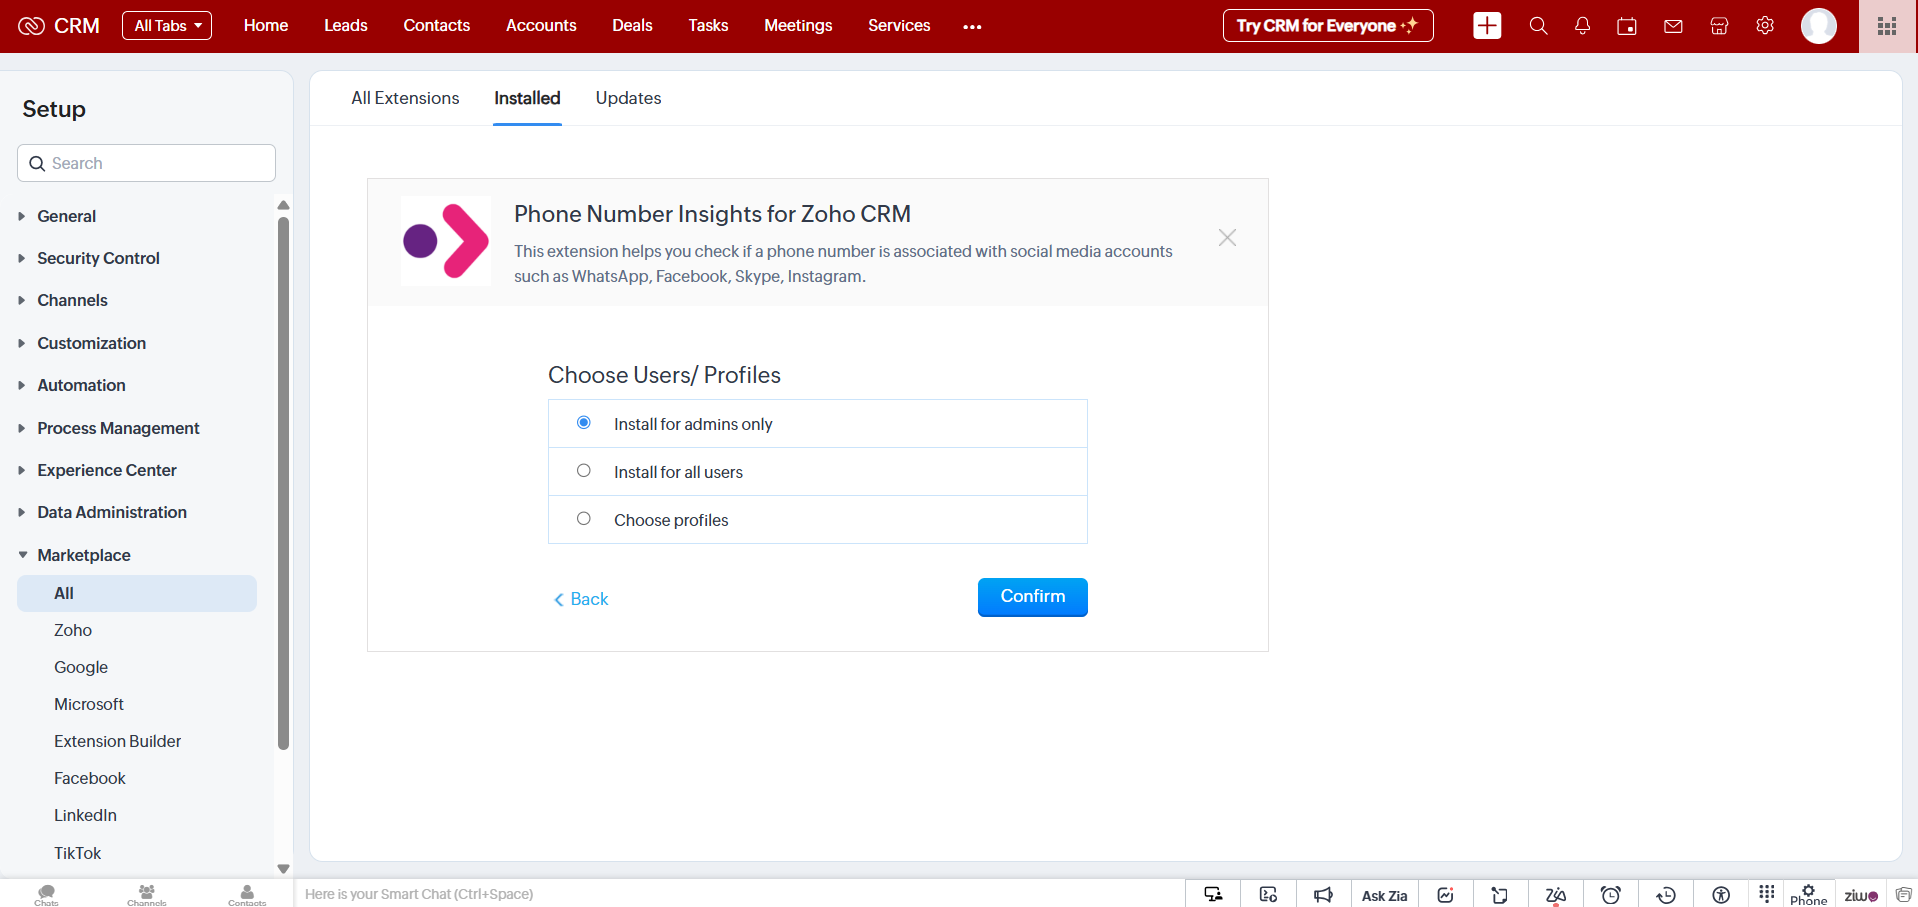Viewport: 1918px width, 907px height.
Task: Select All under Marketplace
Action: point(137,593)
